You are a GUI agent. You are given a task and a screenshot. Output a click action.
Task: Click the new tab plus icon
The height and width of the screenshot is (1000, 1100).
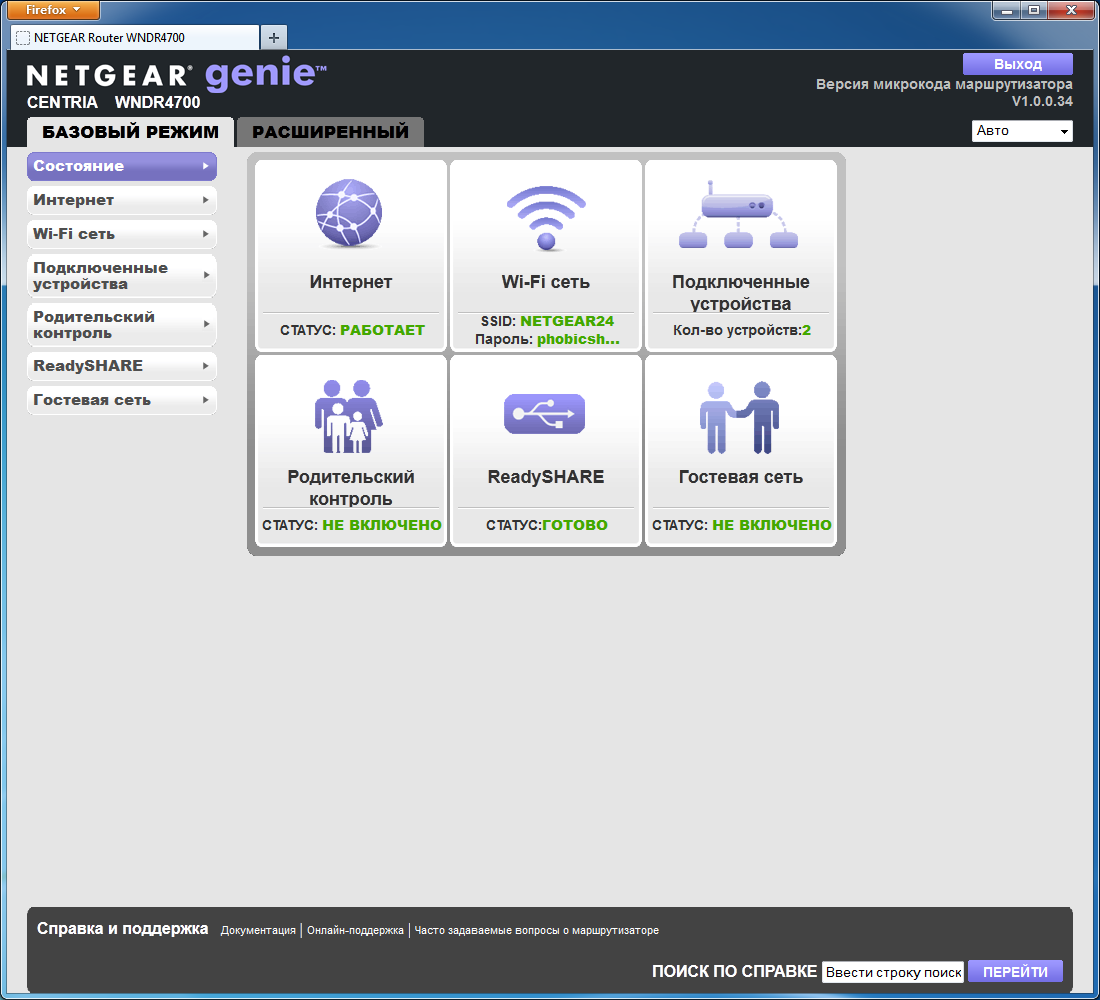click(x=273, y=38)
